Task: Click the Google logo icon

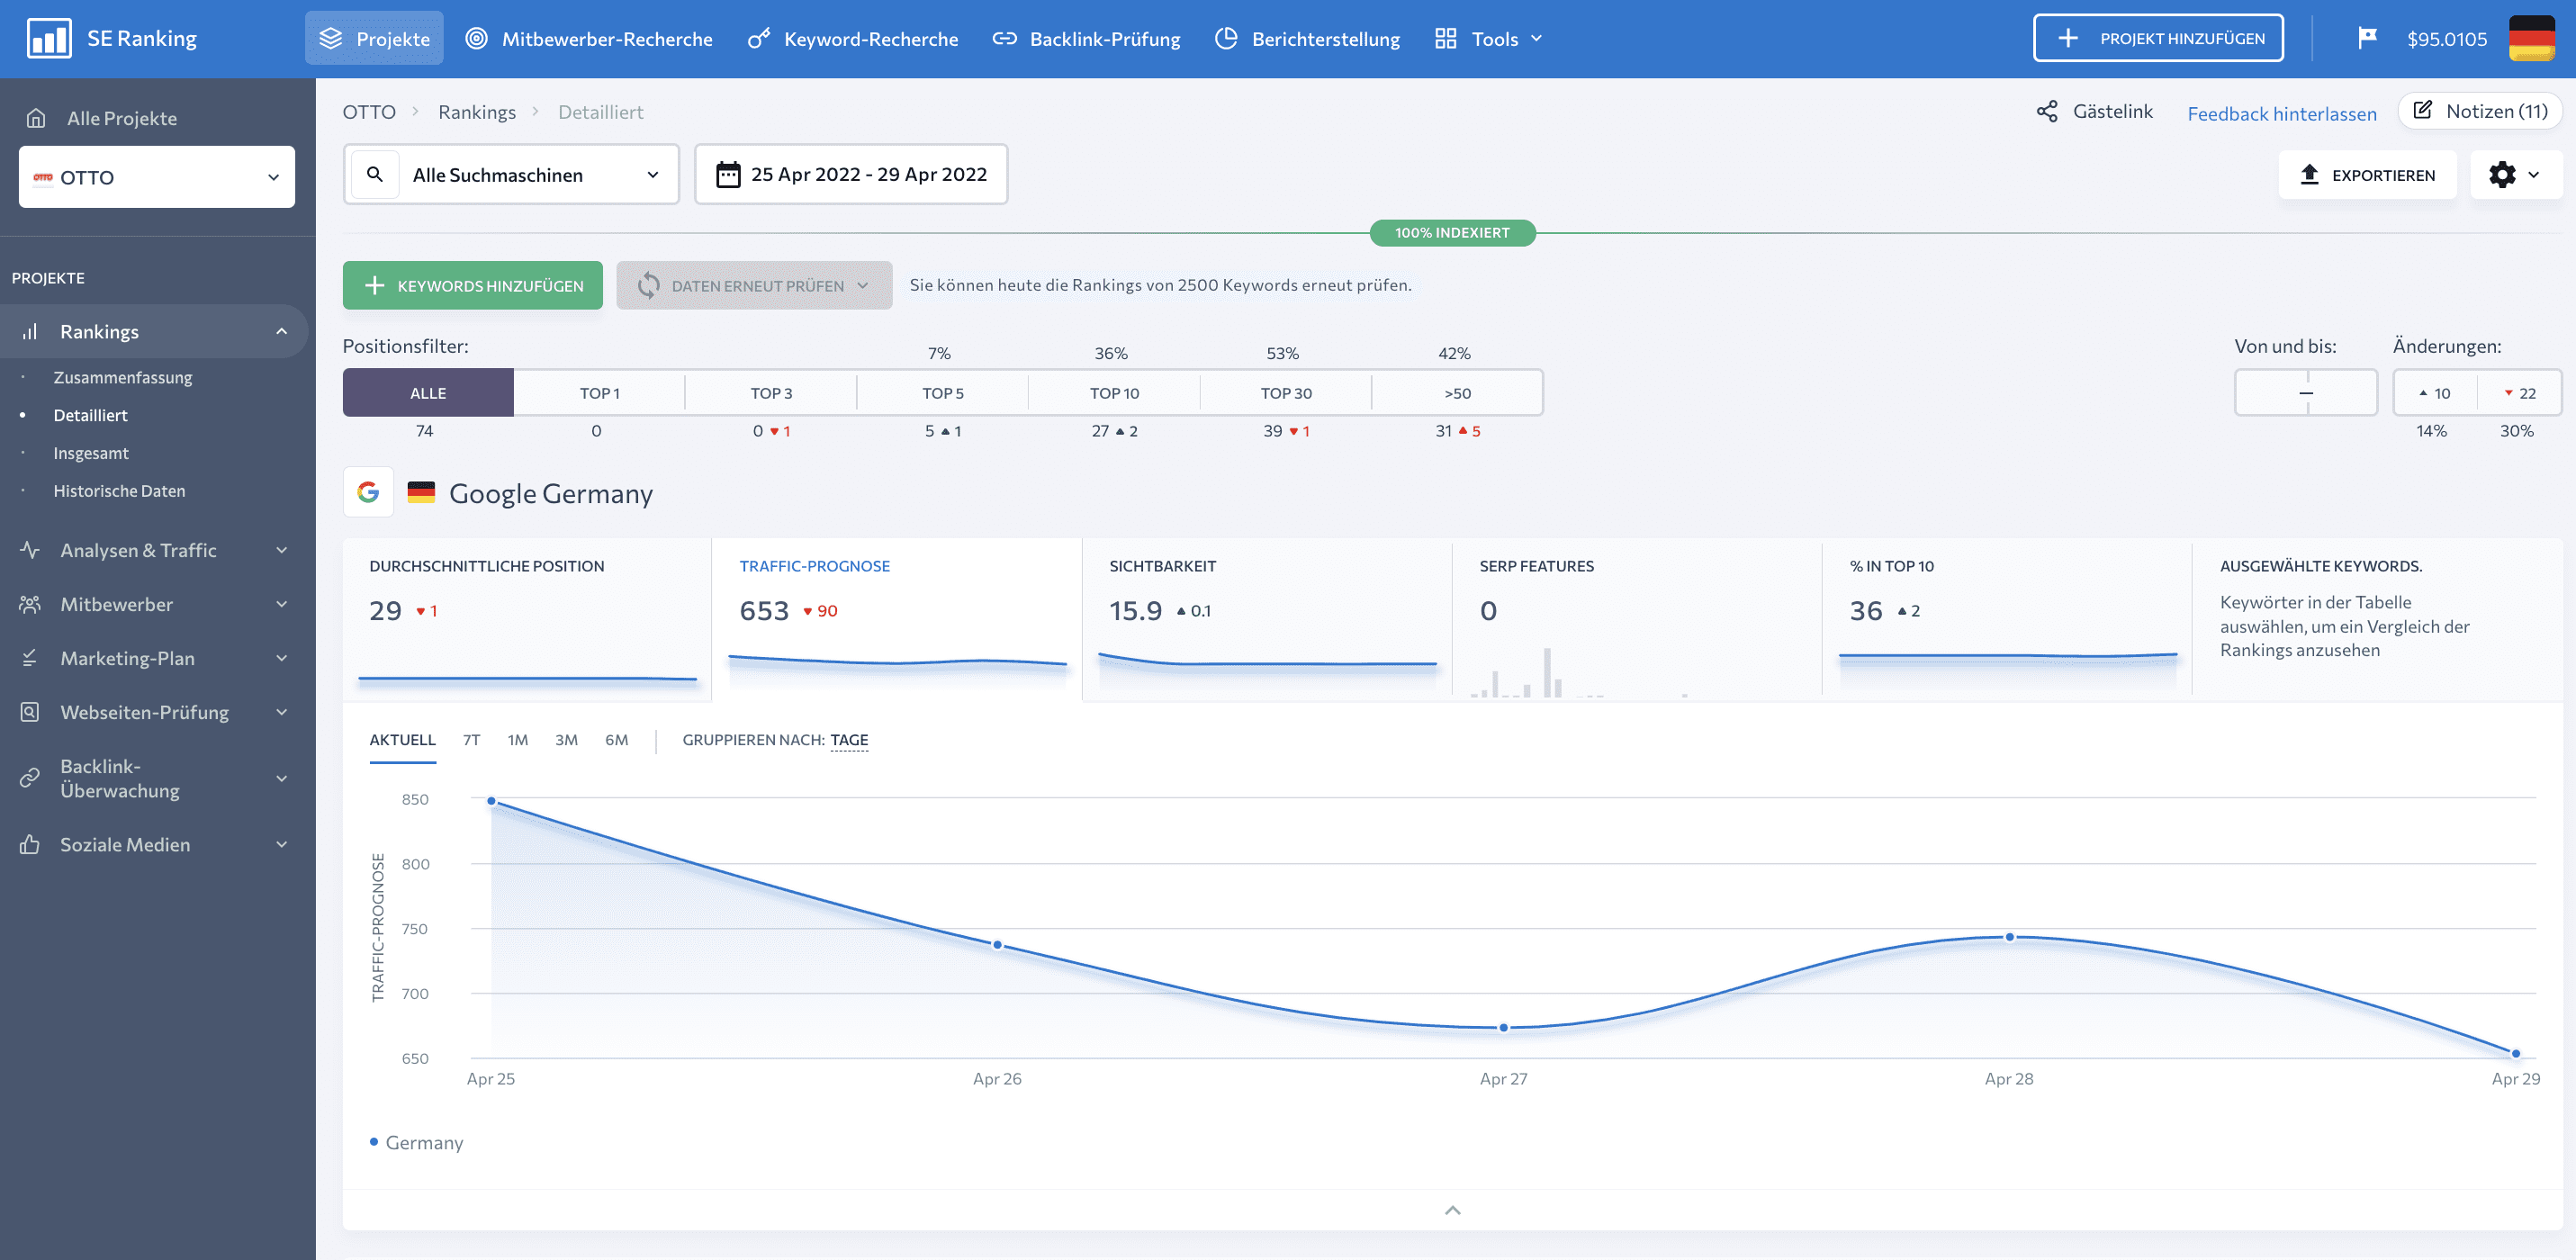Action: [x=368, y=492]
